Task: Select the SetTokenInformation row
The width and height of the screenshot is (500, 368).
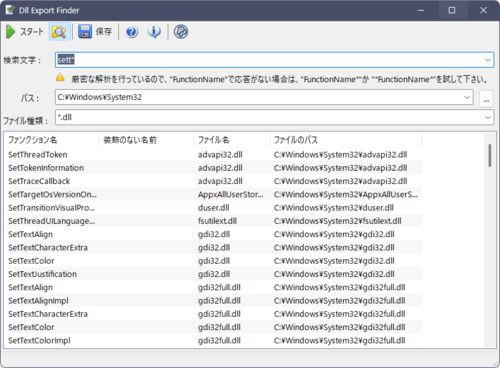Action: (x=213, y=168)
